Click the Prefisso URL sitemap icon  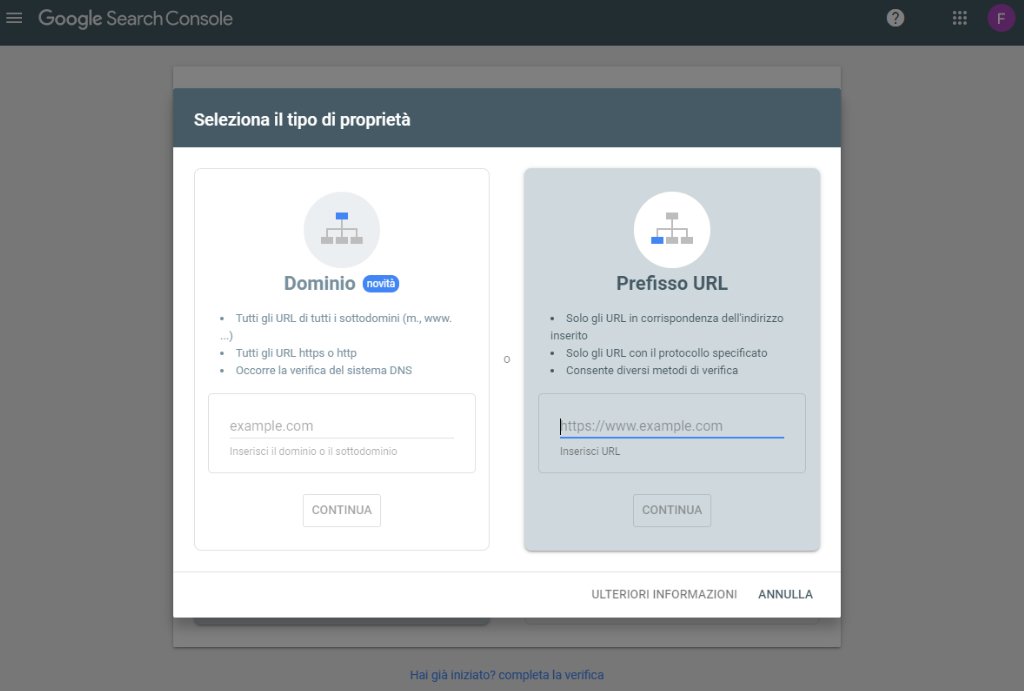(671, 229)
